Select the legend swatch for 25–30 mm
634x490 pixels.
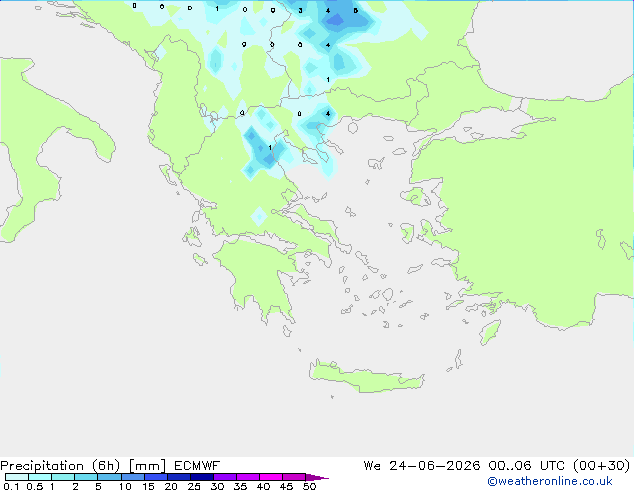[x=201, y=477]
